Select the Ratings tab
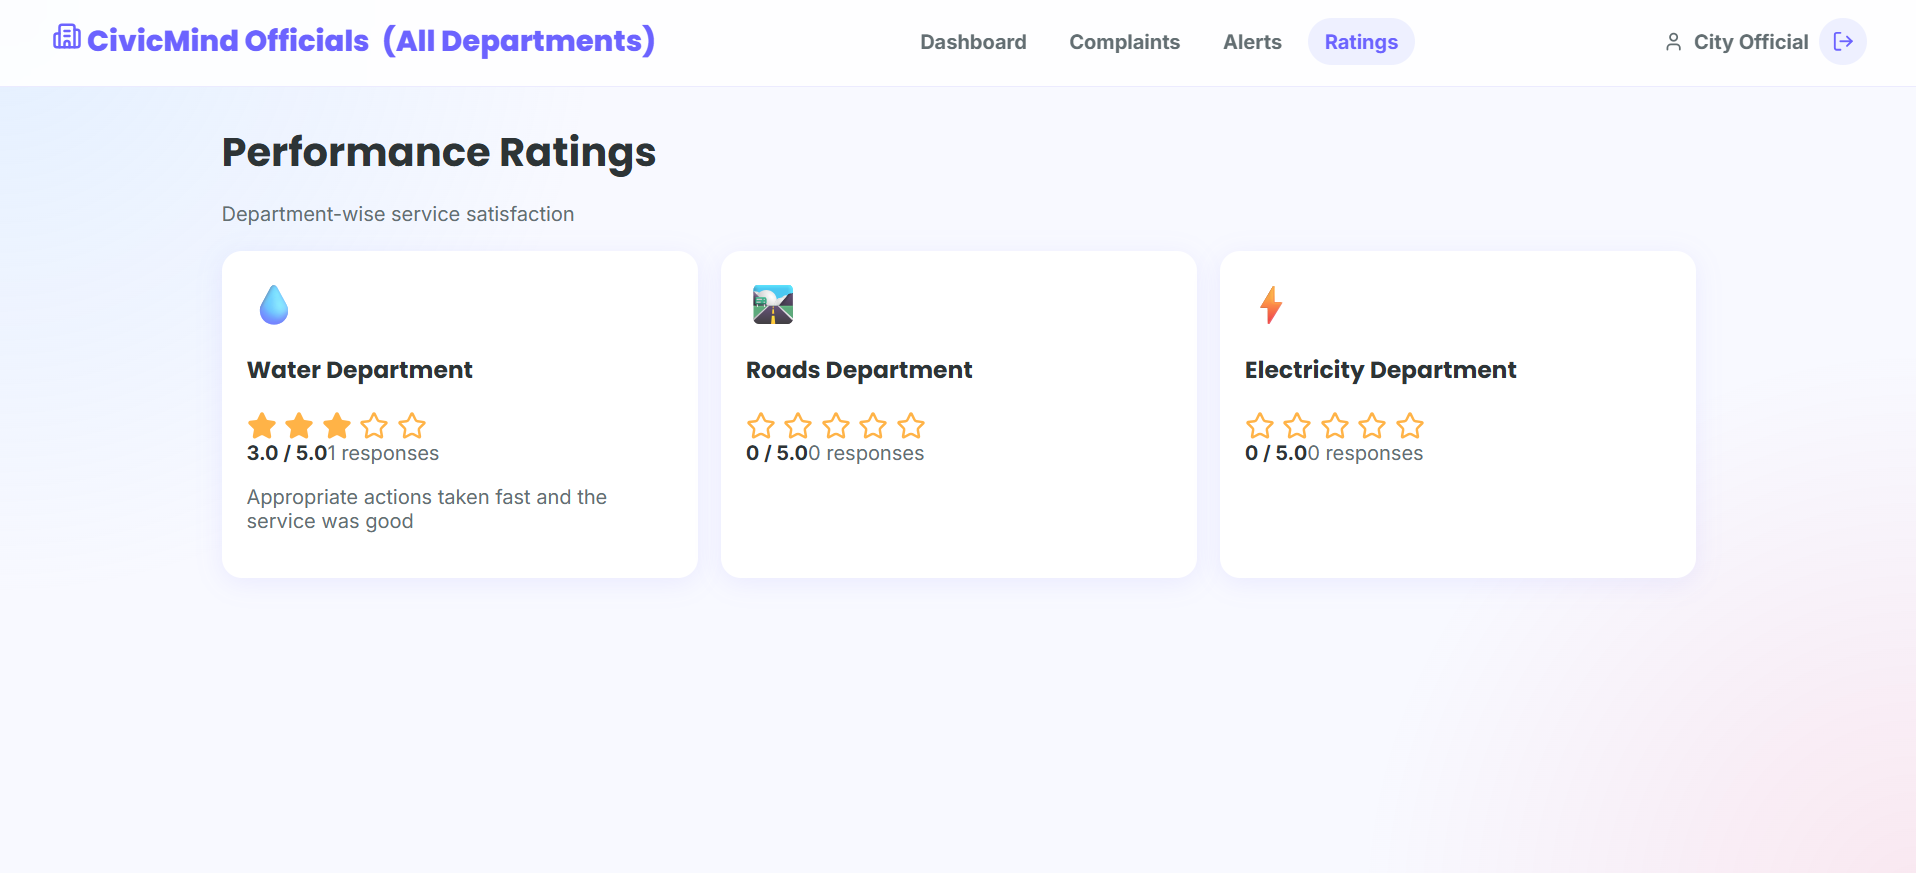1916x873 pixels. (1361, 42)
